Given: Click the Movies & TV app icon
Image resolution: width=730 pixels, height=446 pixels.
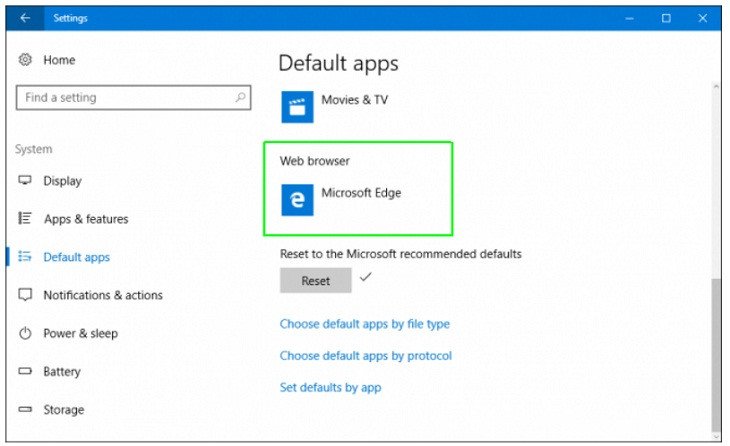Looking at the screenshot, I should pyautogui.click(x=297, y=106).
